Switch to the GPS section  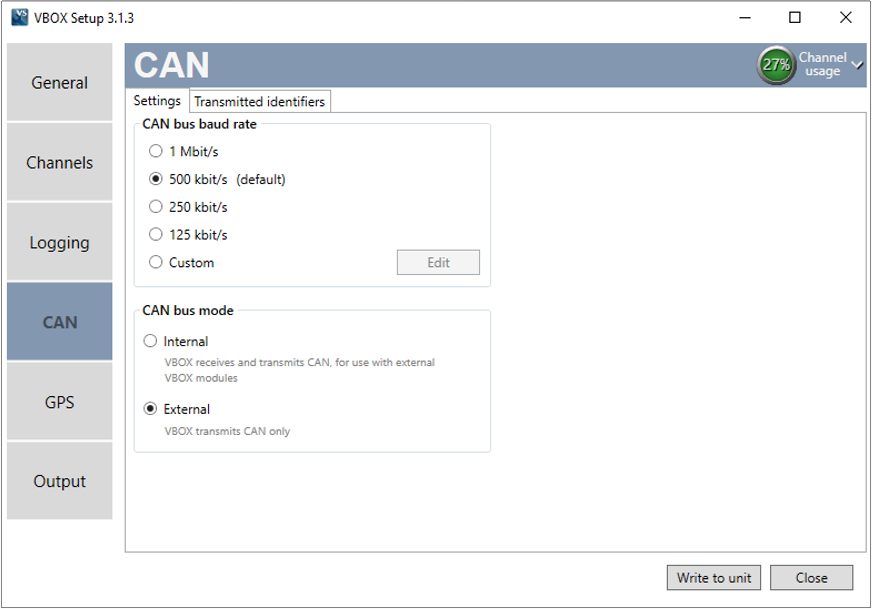tap(60, 402)
